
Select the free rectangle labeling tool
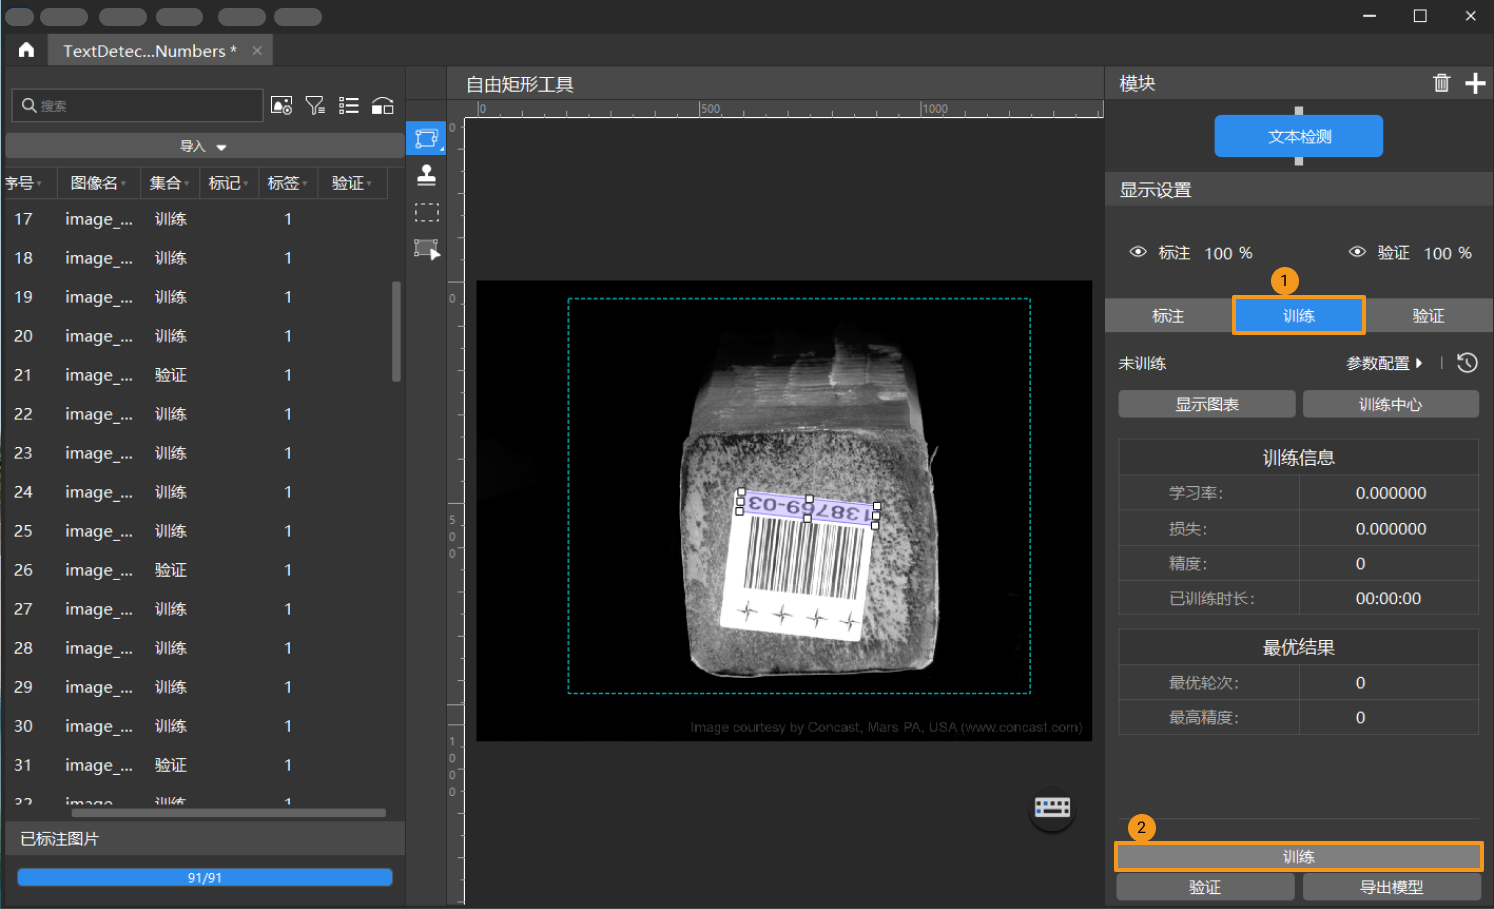click(x=426, y=138)
